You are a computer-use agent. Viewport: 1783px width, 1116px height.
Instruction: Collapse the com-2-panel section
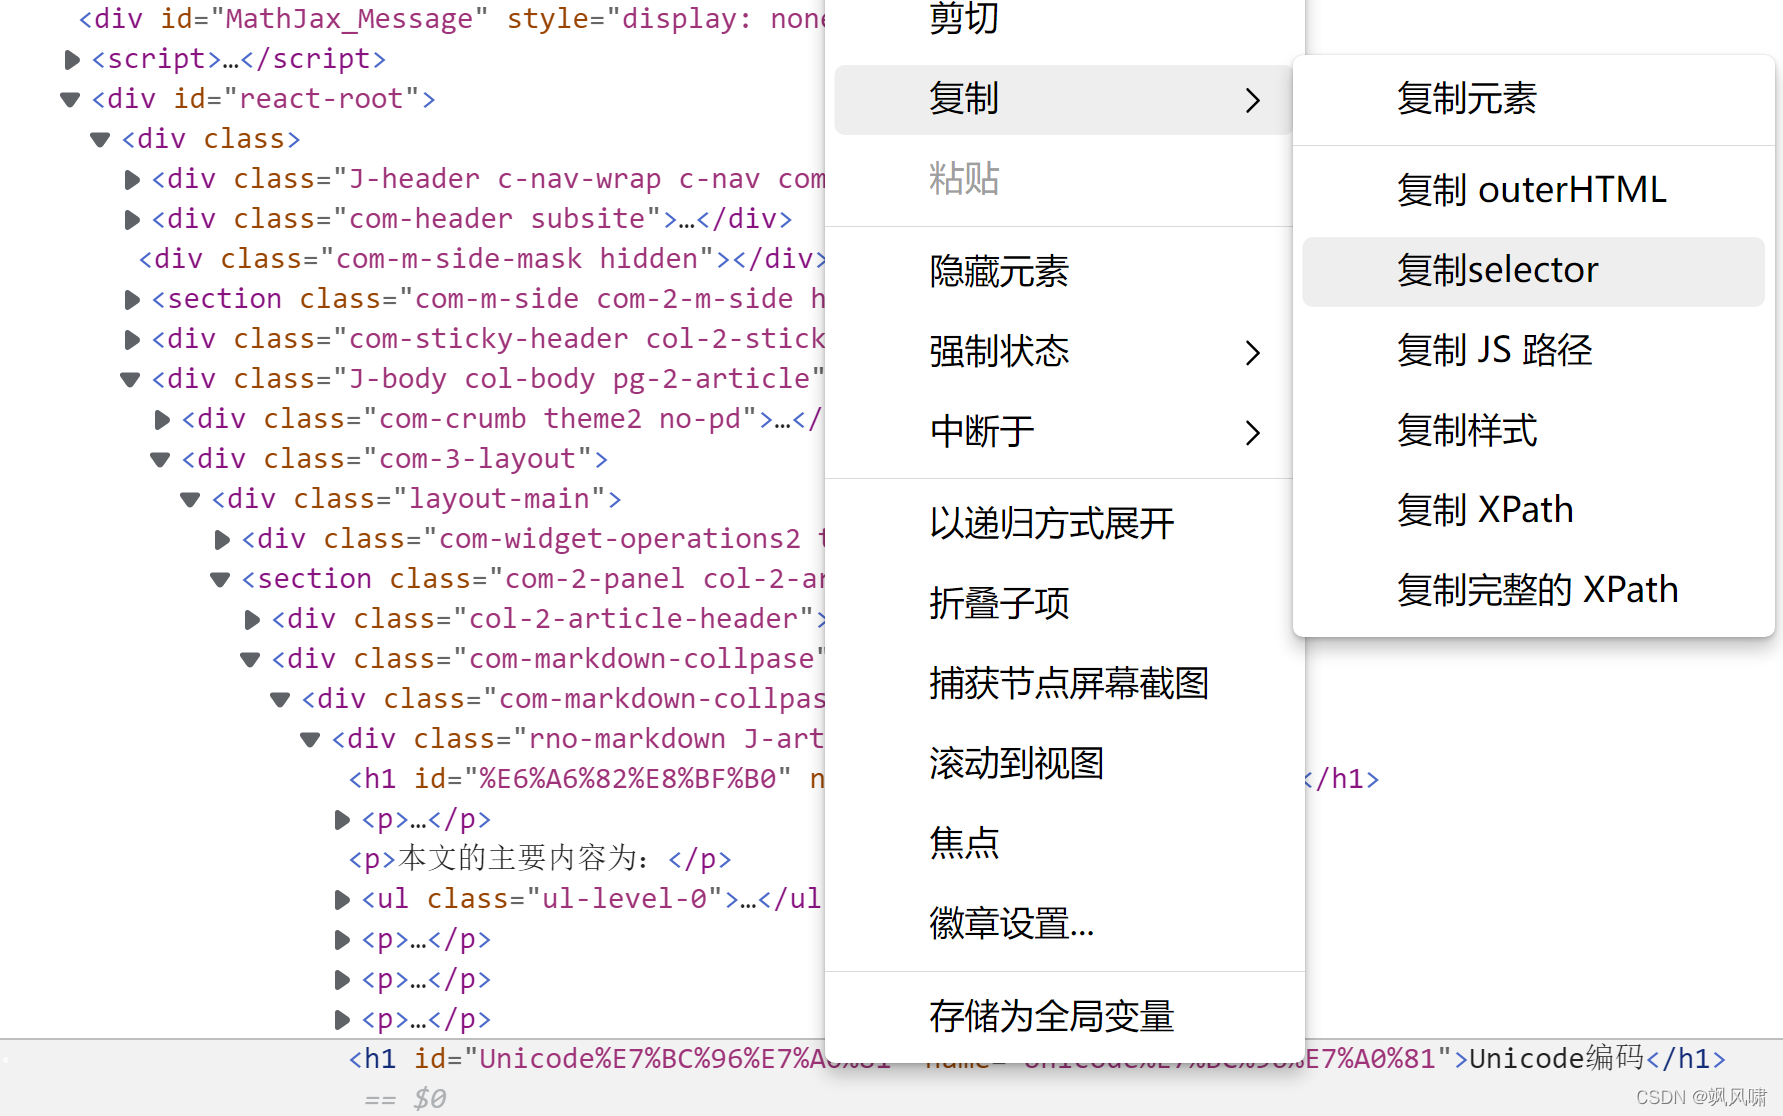(220, 580)
